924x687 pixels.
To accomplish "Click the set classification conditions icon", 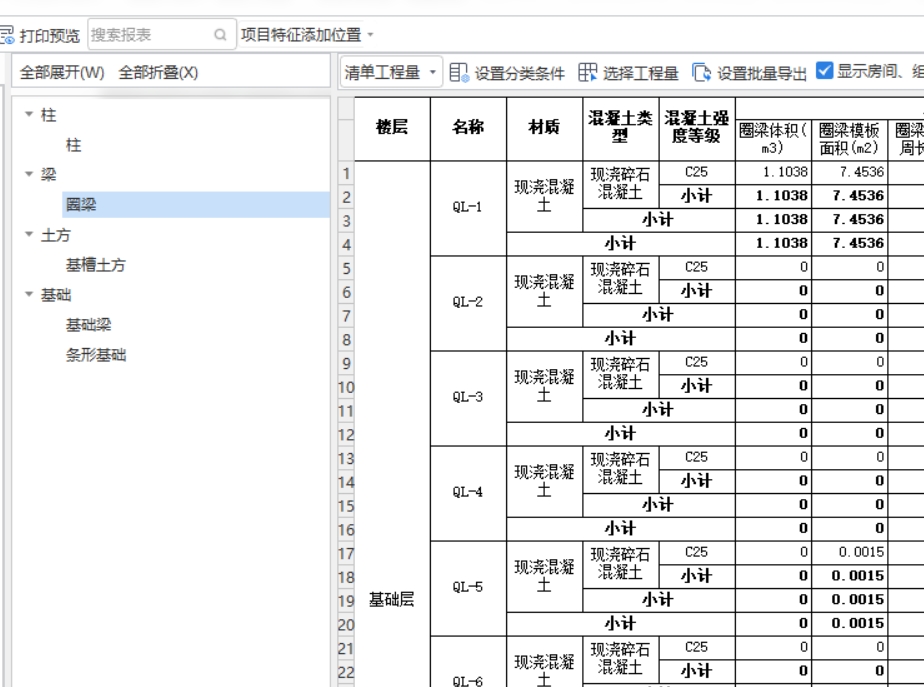I will click(459, 72).
